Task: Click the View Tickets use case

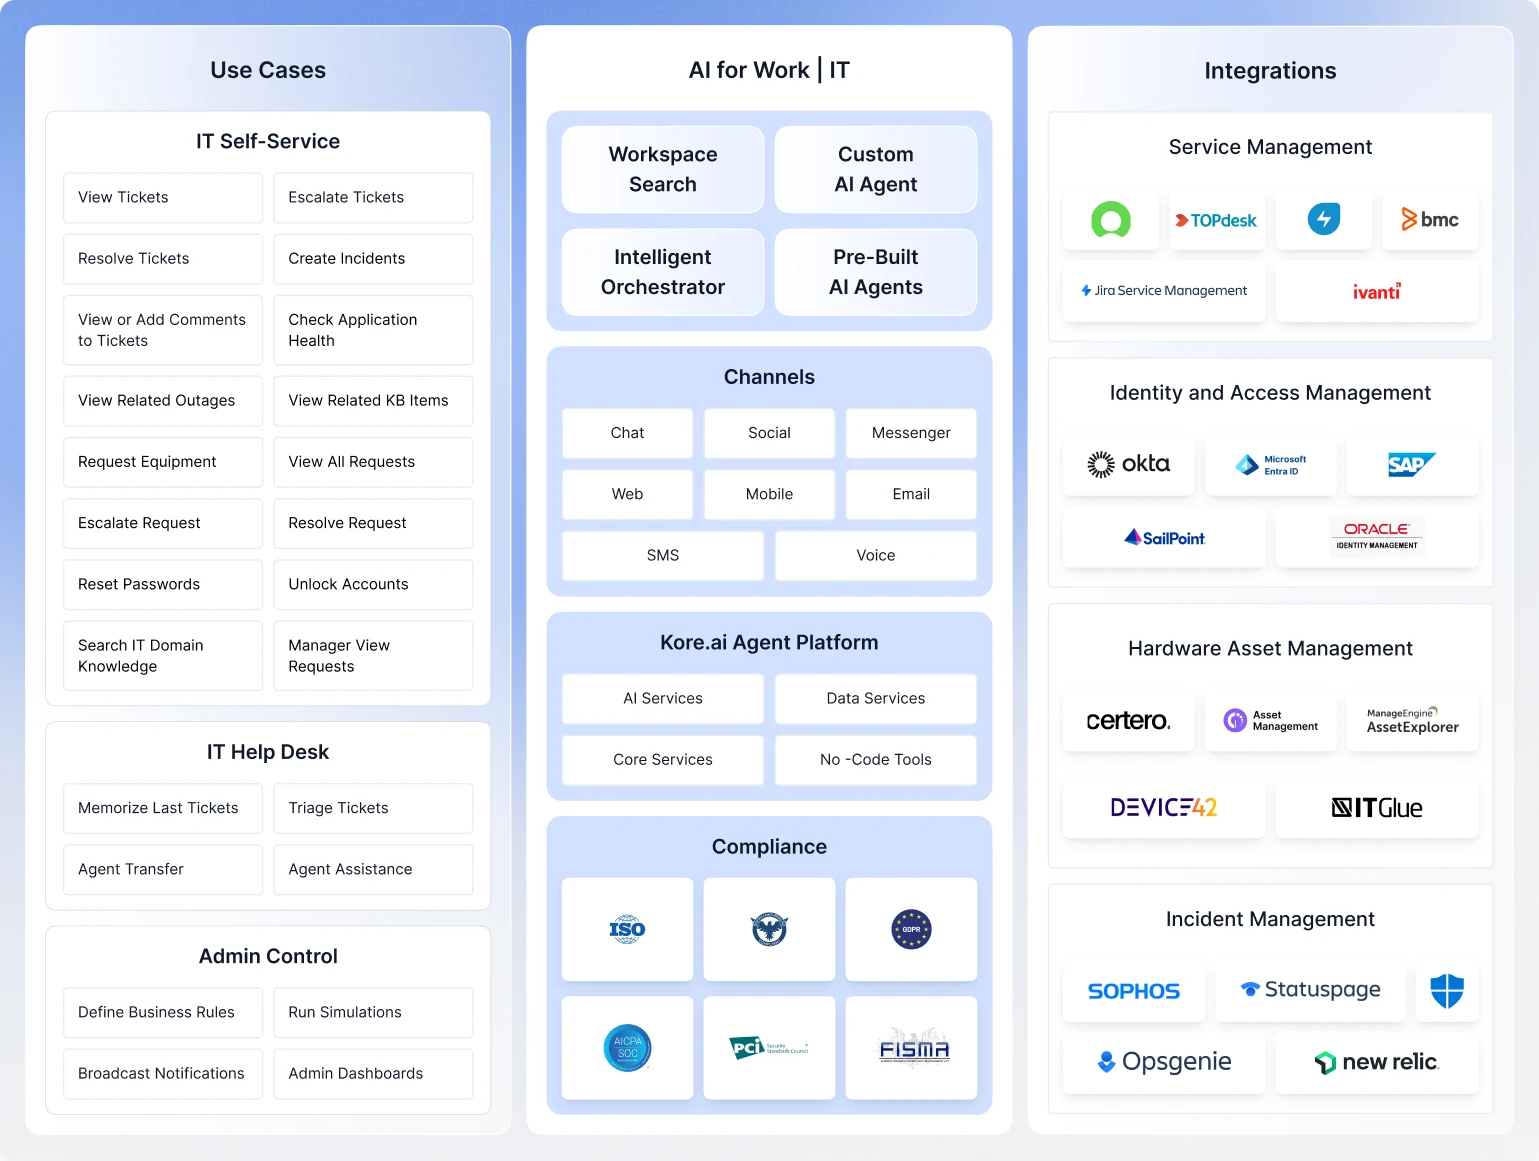Action: (163, 198)
